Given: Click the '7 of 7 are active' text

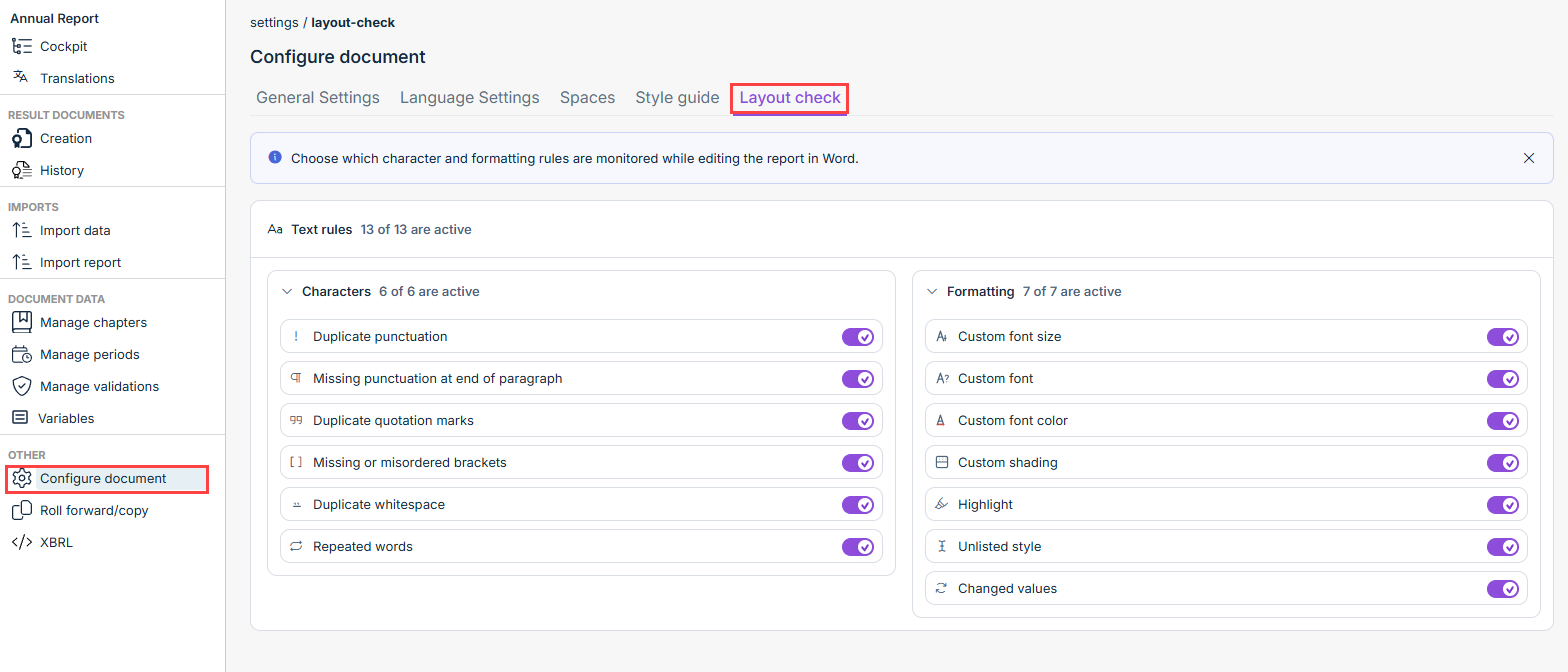Looking at the screenshot, I should point(1072,292).
